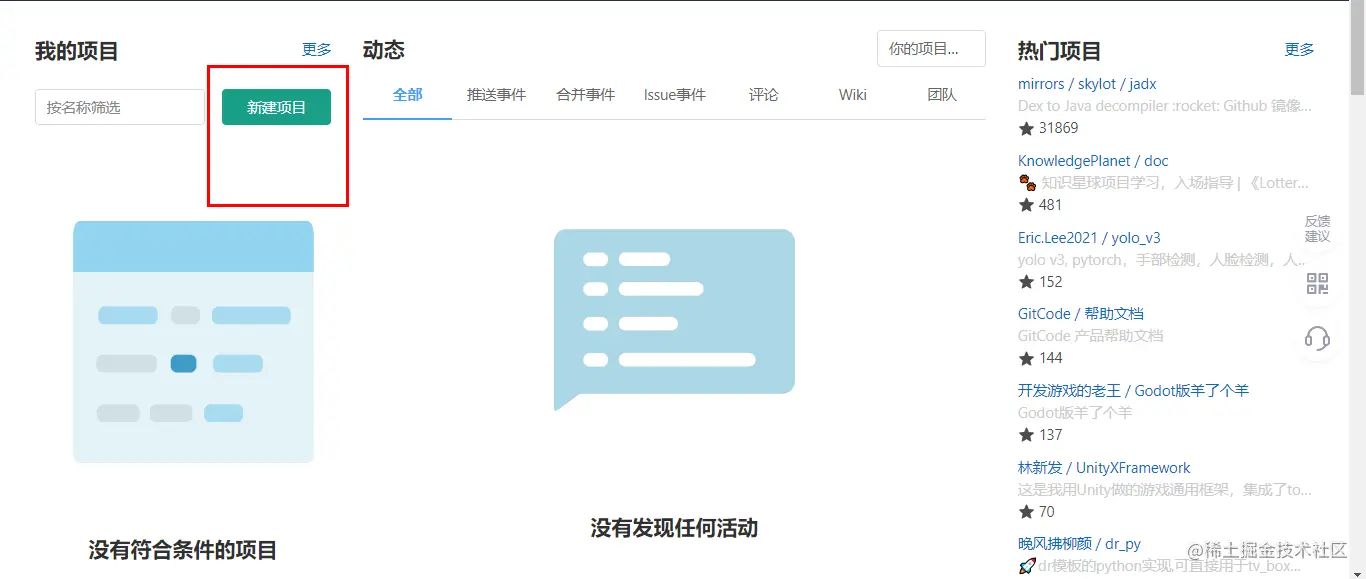This screenshot has height=579, width=1366.
Task: Click the 这是我用Unity做的游戏通用框架 description
Action: click(1165, 490)
